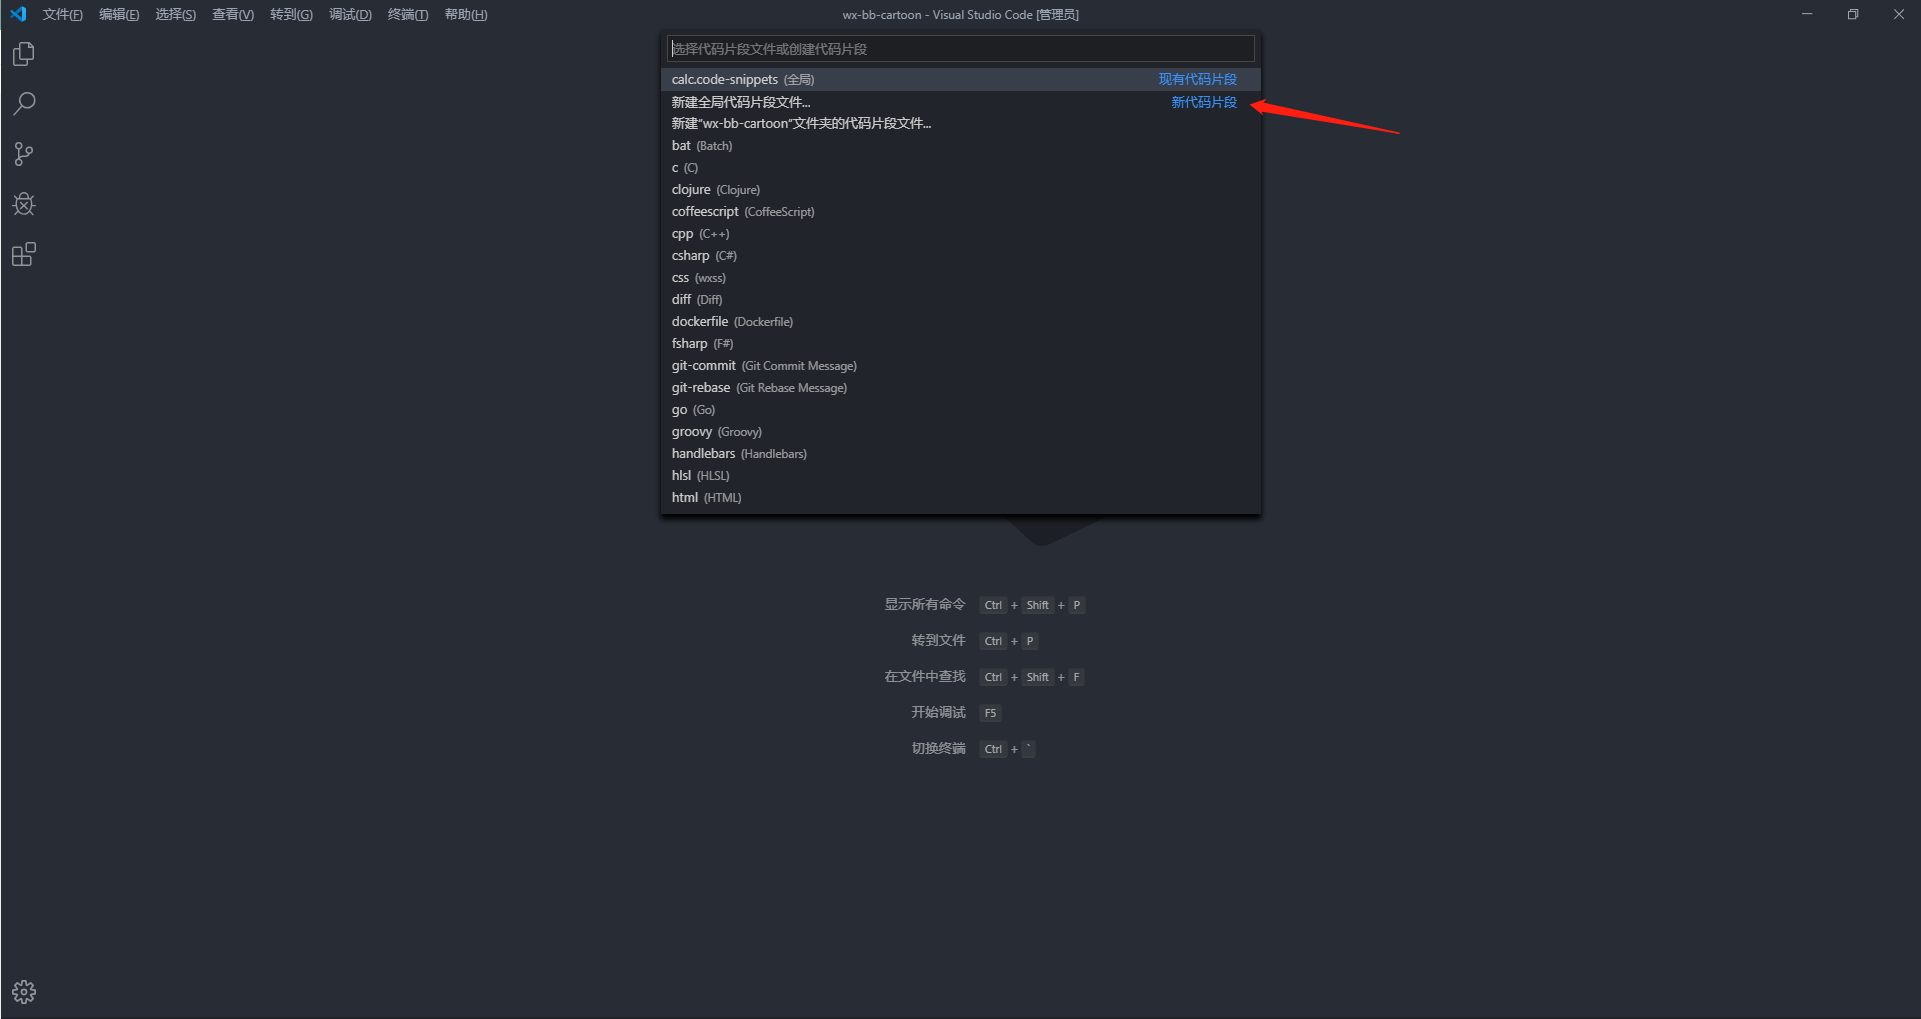Screen dimensions: 1921x1019
Task: Select hlsl (HLSL) snippet language
Action: pyautogui.click(x=961, y=476)
